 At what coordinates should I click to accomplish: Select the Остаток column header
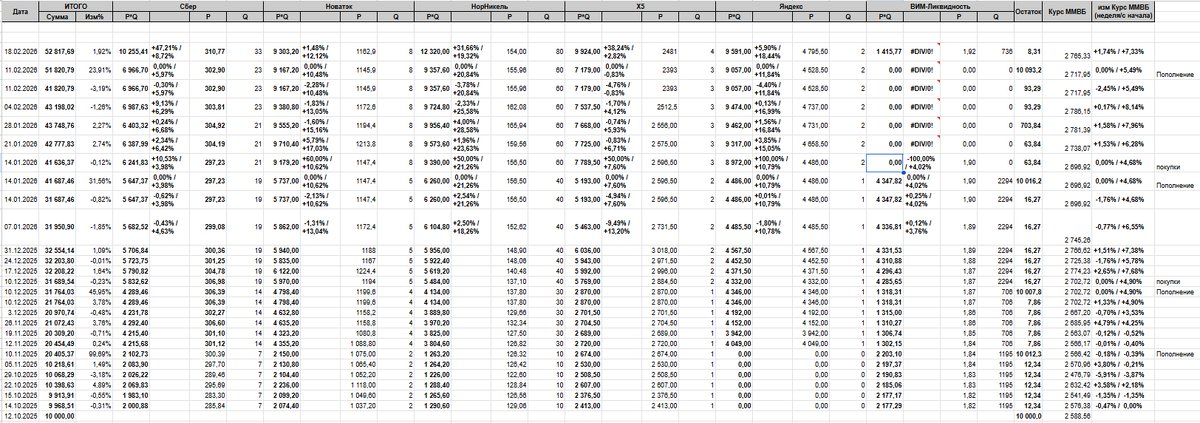(x=1028, y=10)
